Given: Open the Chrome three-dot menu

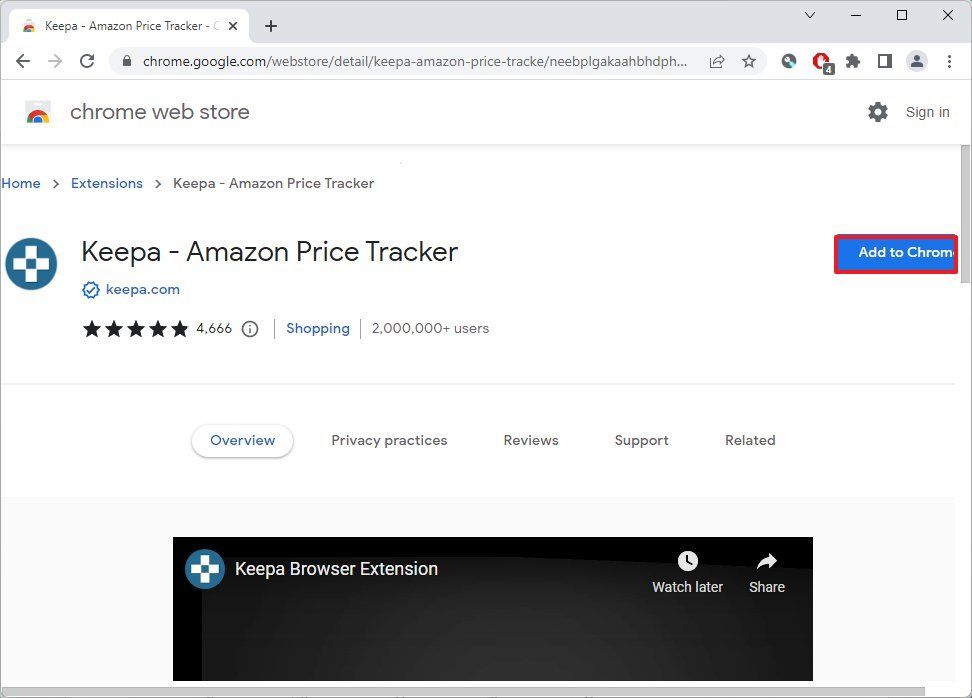Looking at the screenshot, I should [949, 61].
